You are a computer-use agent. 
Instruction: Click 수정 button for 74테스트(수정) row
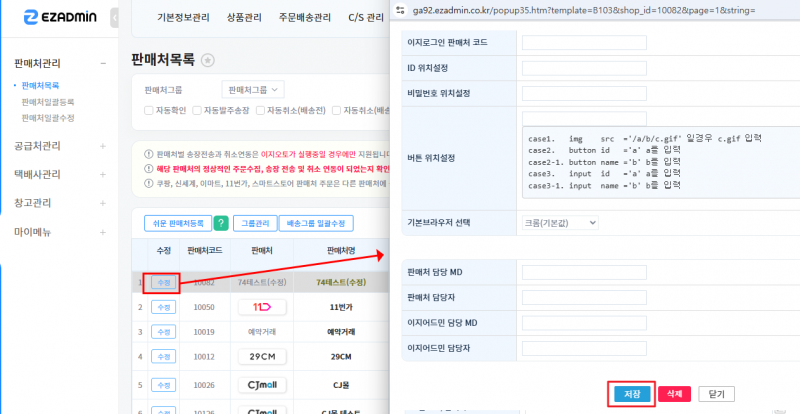[163, 282]
